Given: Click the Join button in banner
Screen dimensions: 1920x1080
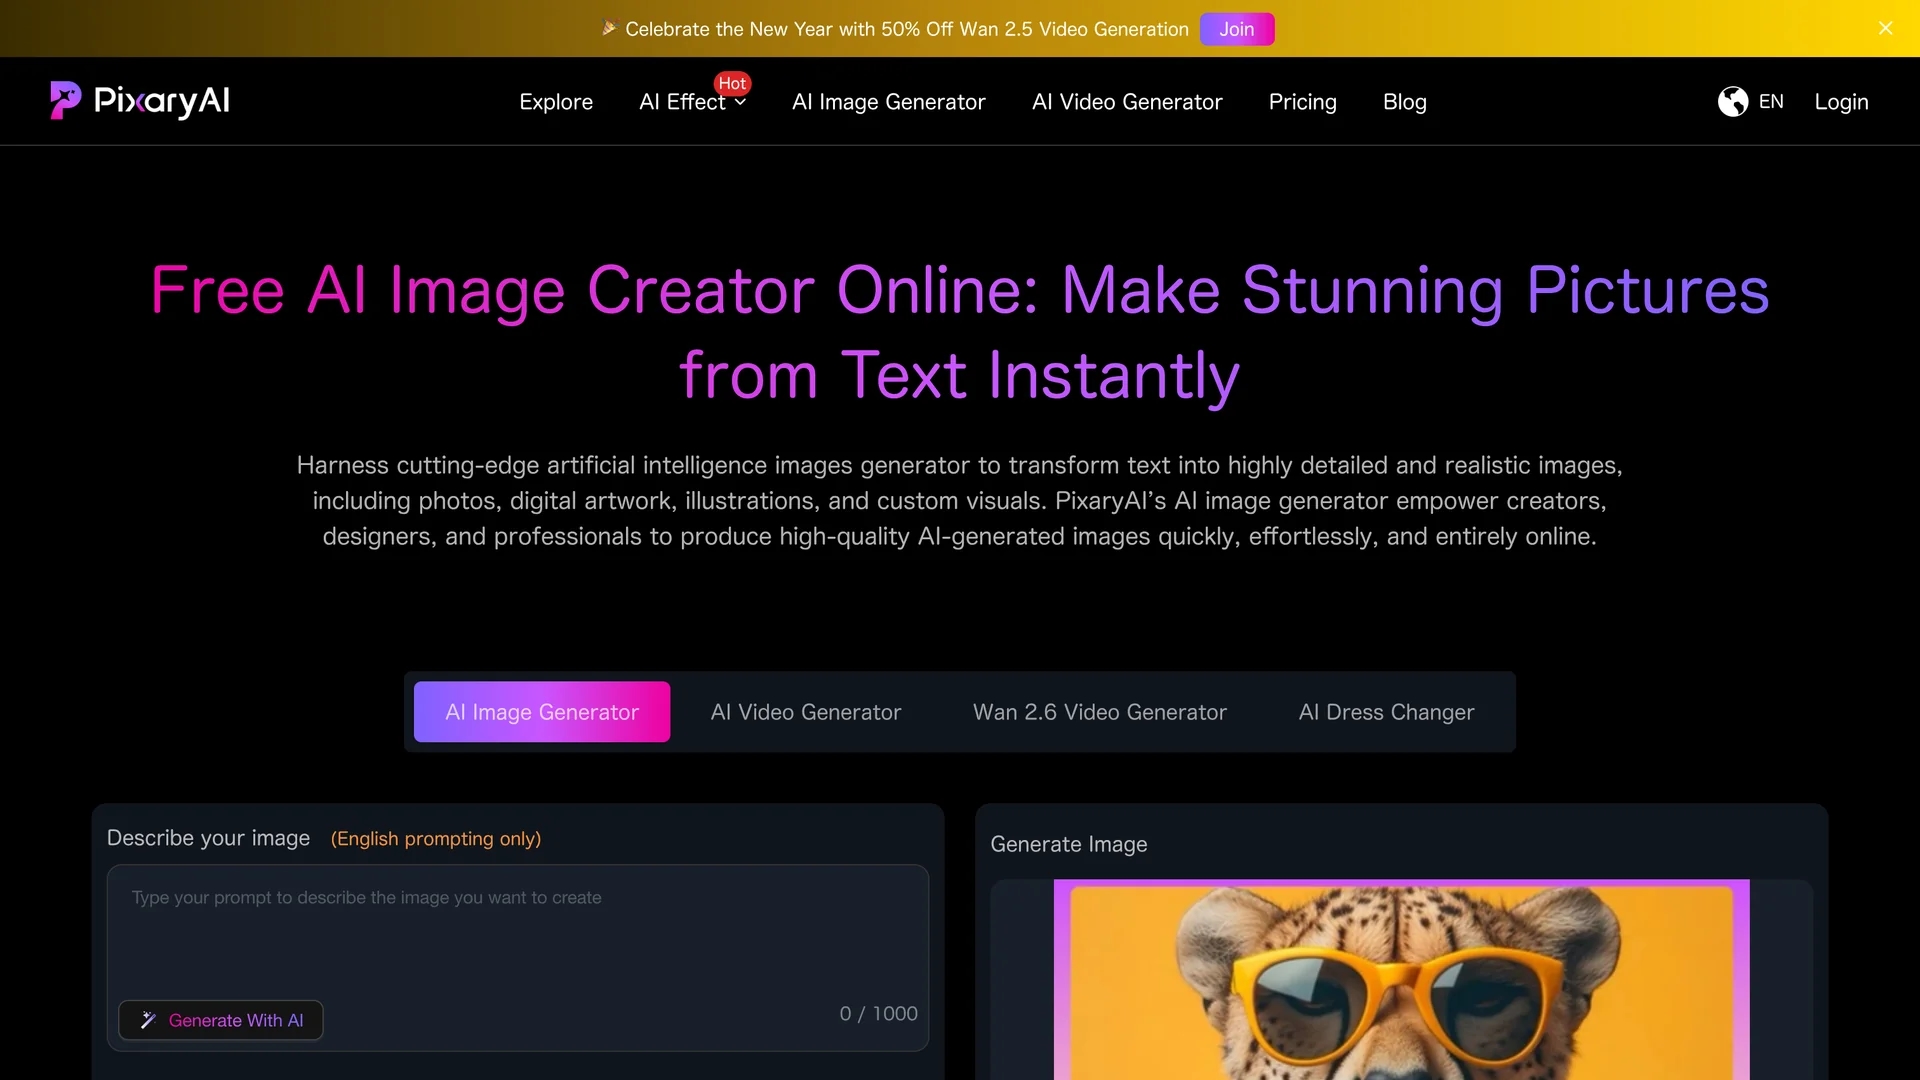Looking at the screenshot, I should [x=1237, y=29].
